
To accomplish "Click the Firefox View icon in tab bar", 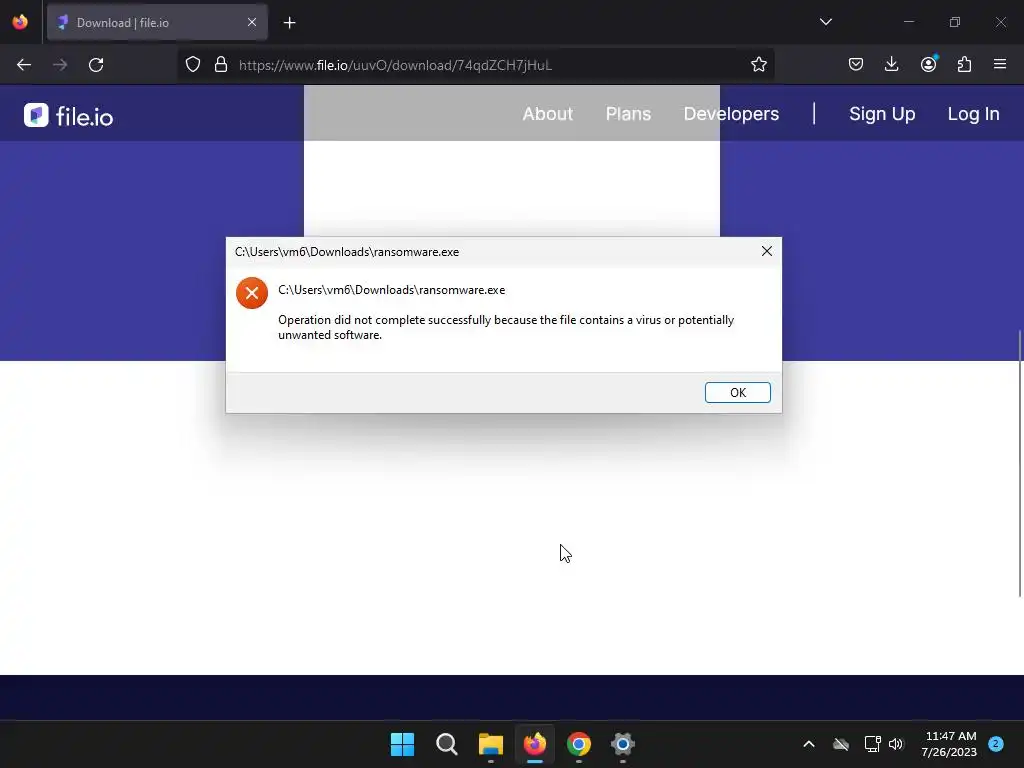I will pyautogui.click(x=20, y=22).
